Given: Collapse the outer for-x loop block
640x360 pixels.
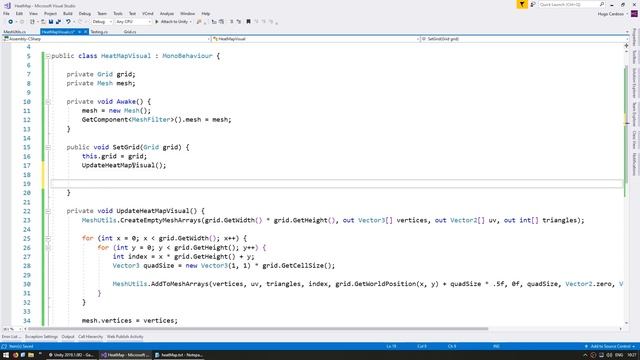Looking at the screenshot, I should pos(48,238).
